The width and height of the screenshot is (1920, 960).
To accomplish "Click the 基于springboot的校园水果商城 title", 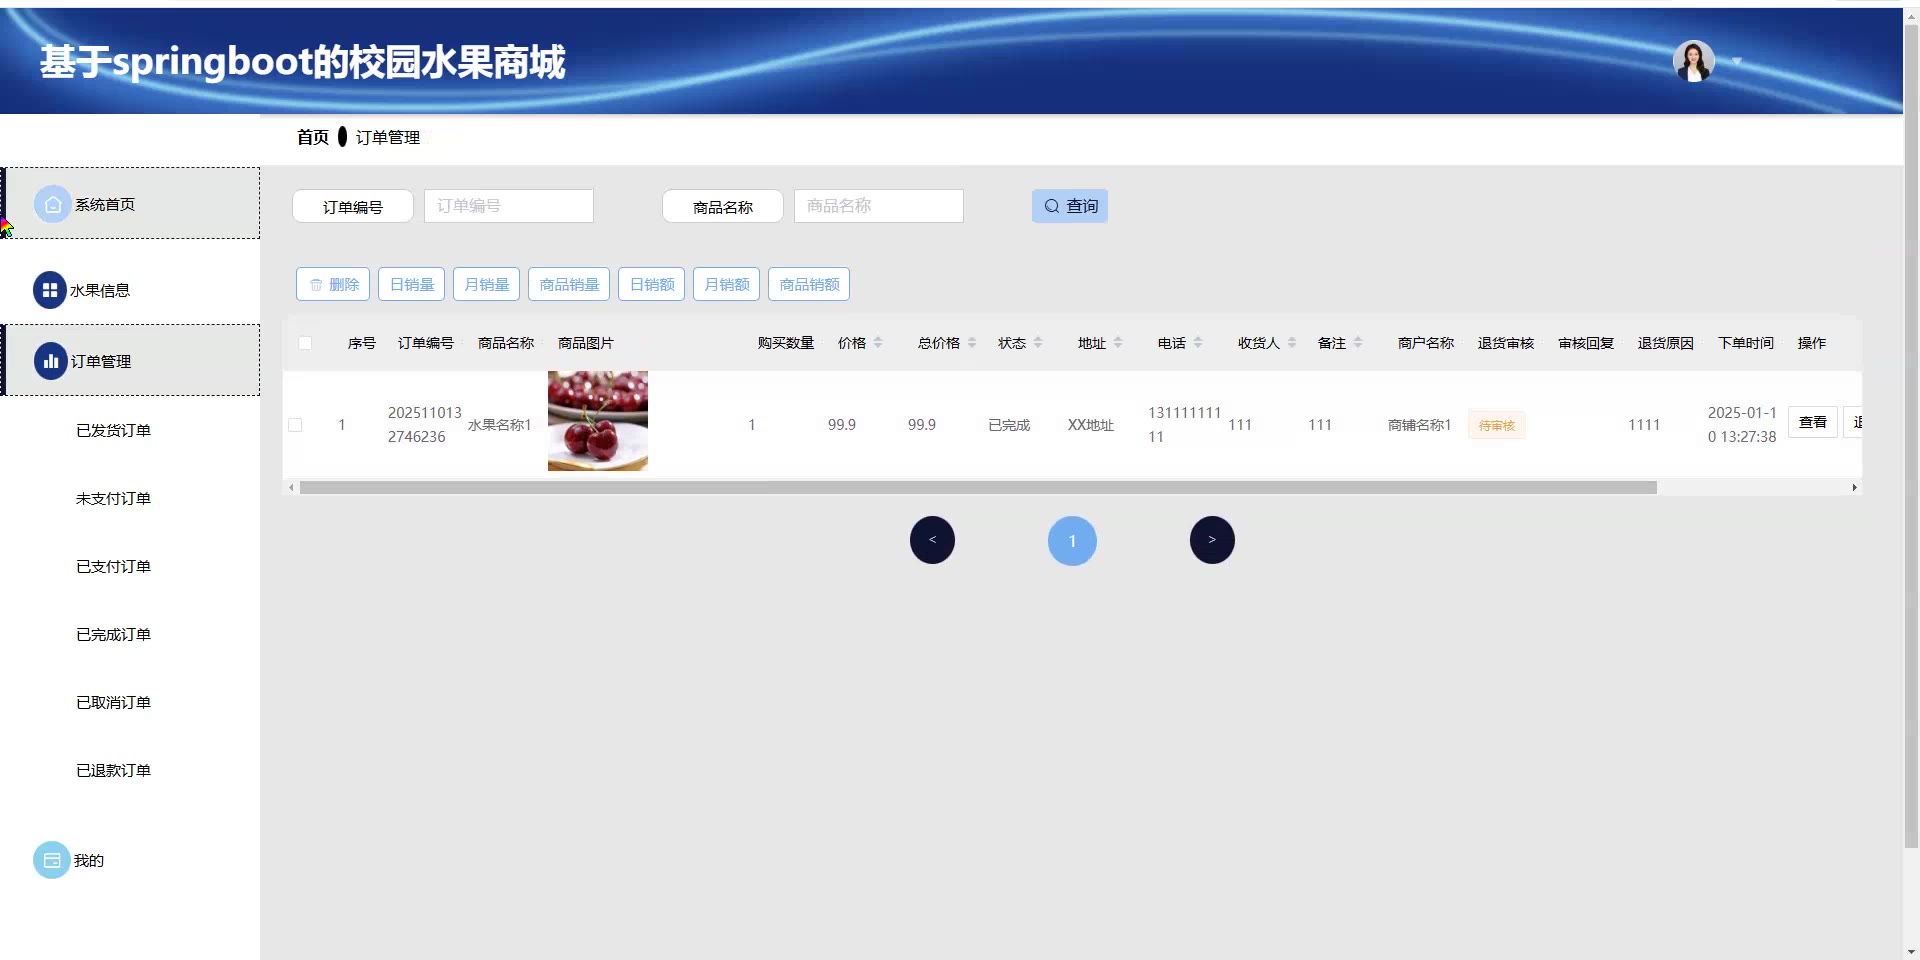I will click(303, 62).
